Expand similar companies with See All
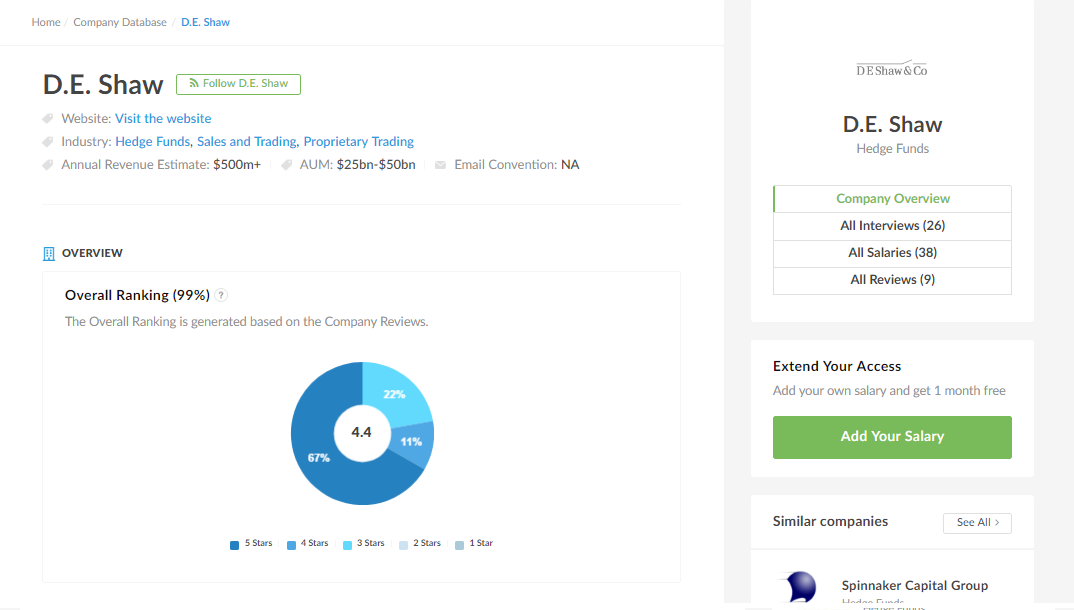The image size is (1074, 610). pyautogui.click(x=977, y=522)
